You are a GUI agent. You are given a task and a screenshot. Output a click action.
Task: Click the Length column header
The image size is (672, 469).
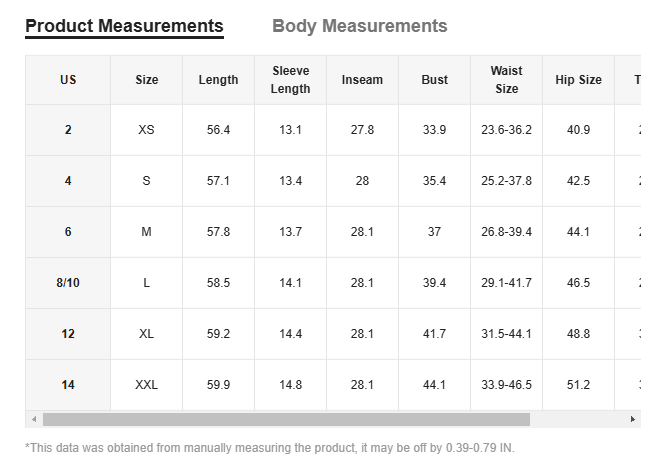[x=218, y=80]
